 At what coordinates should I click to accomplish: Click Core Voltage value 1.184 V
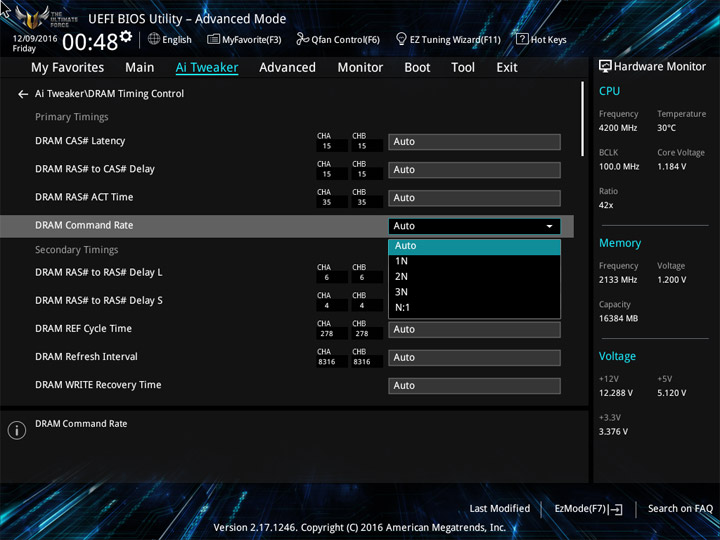point(671,166)
